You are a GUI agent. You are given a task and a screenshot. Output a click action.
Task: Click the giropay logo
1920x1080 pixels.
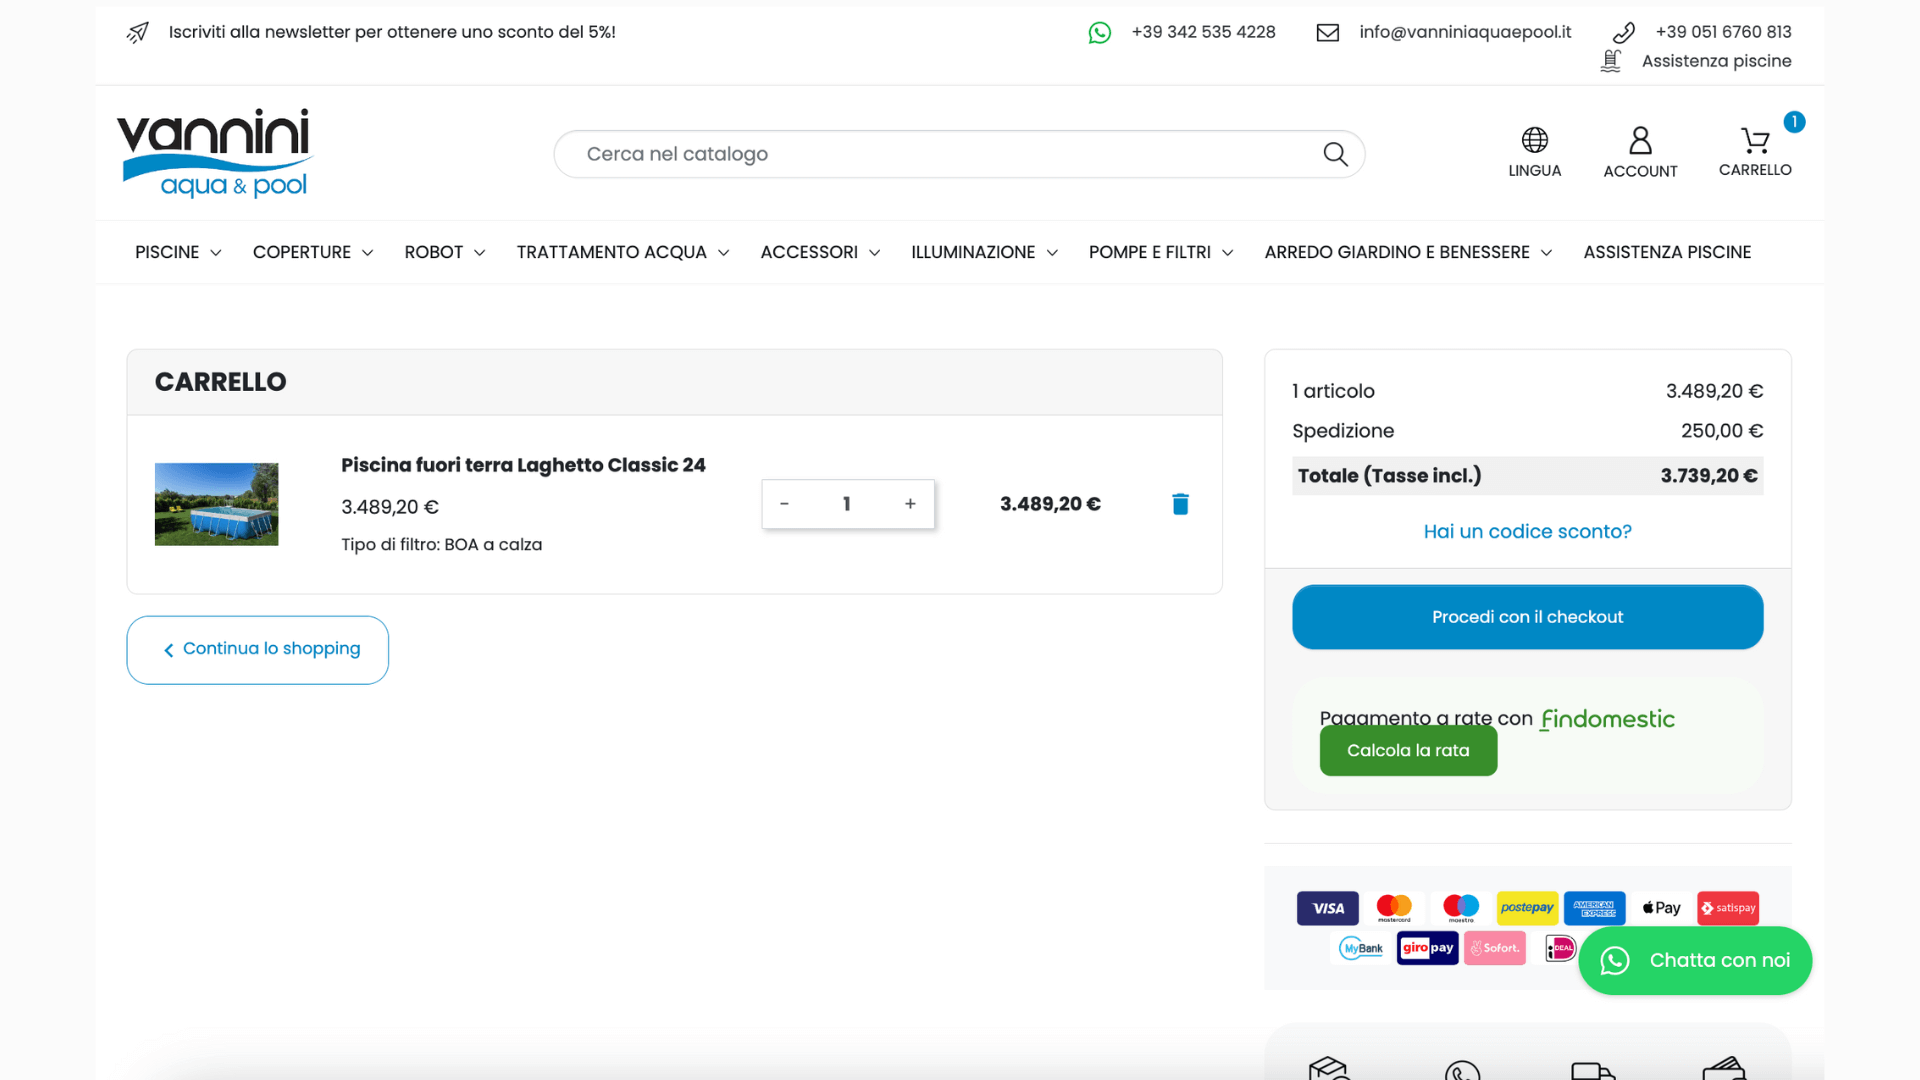pyautogui.click(x=1428, y=948)
